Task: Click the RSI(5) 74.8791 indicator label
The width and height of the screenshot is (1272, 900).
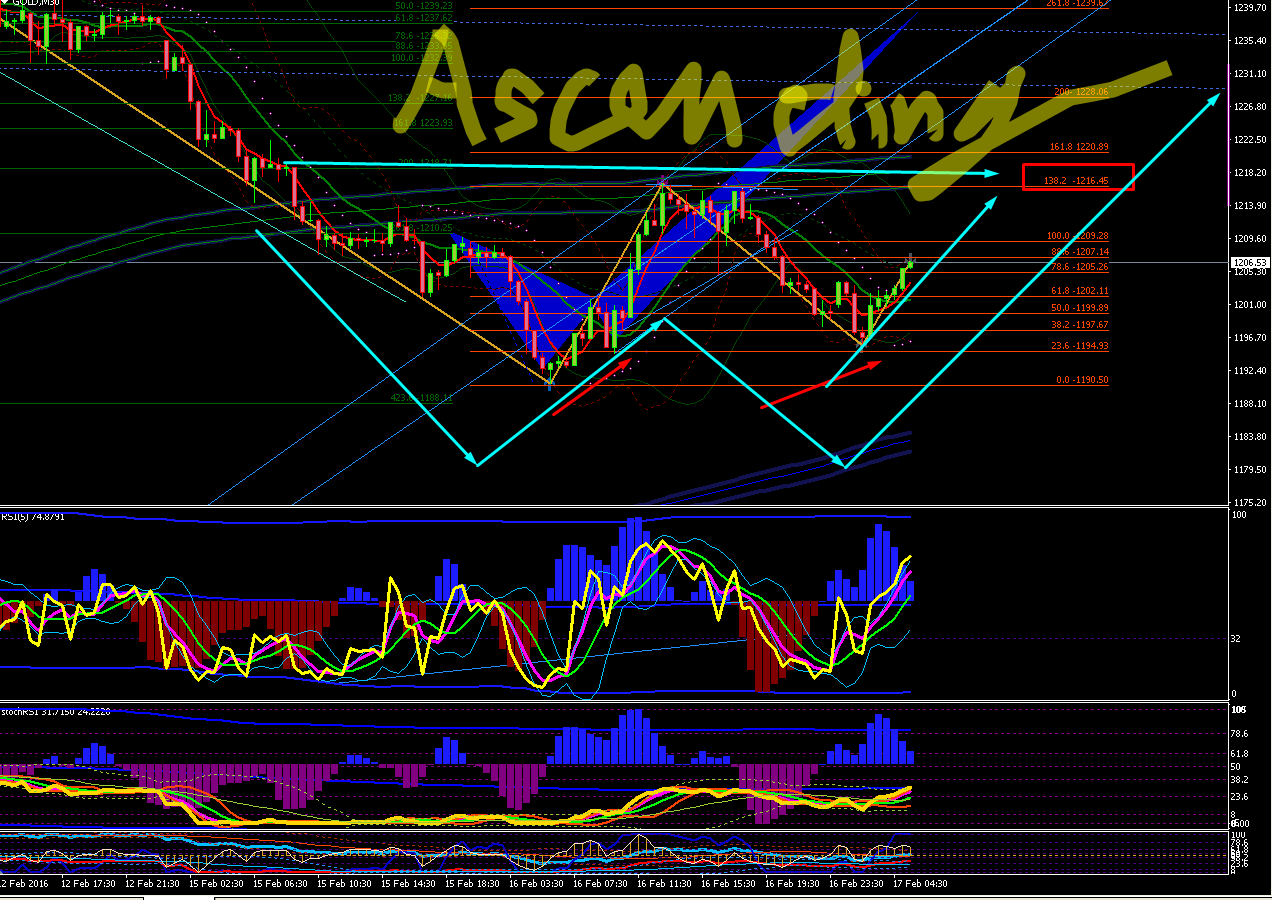Action: click(33, 517)
